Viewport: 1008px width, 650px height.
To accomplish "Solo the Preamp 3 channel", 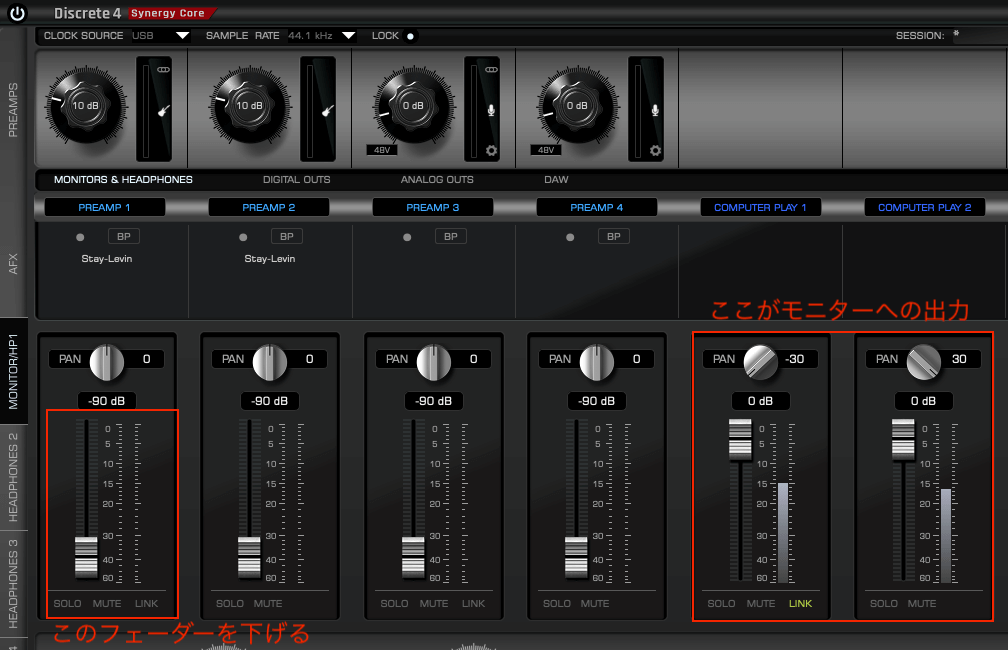I will 394,604.
